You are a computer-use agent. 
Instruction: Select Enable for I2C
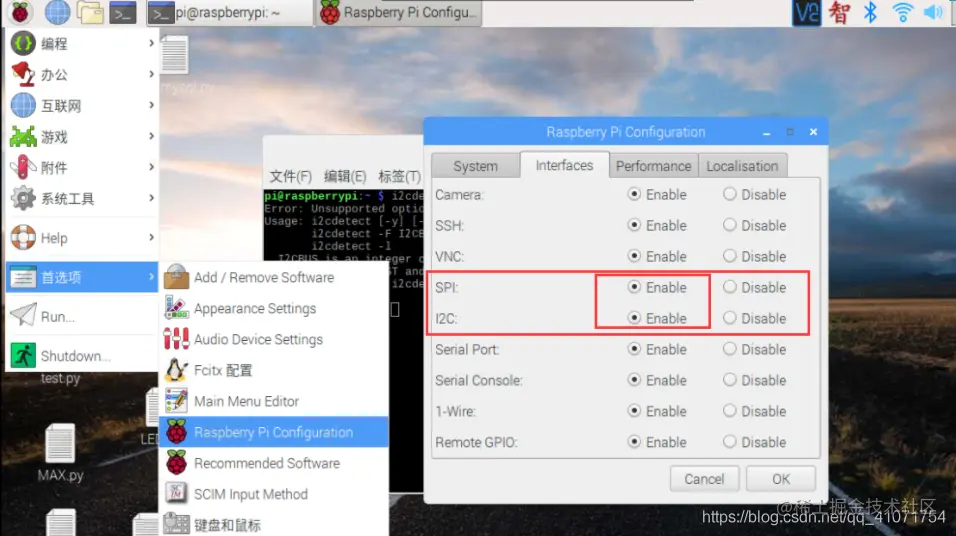634,318
